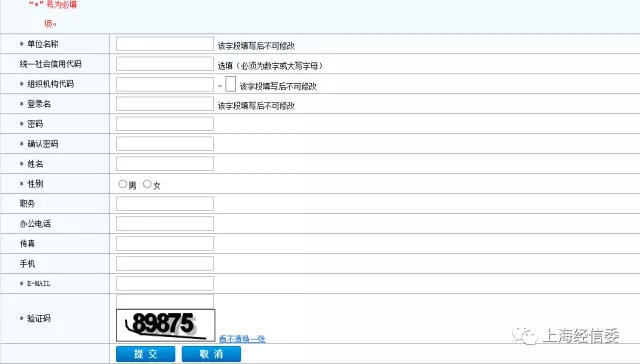Focus the 验证码 input field above captcha
This screenshot has height=364, width=640.
[165, 302]
